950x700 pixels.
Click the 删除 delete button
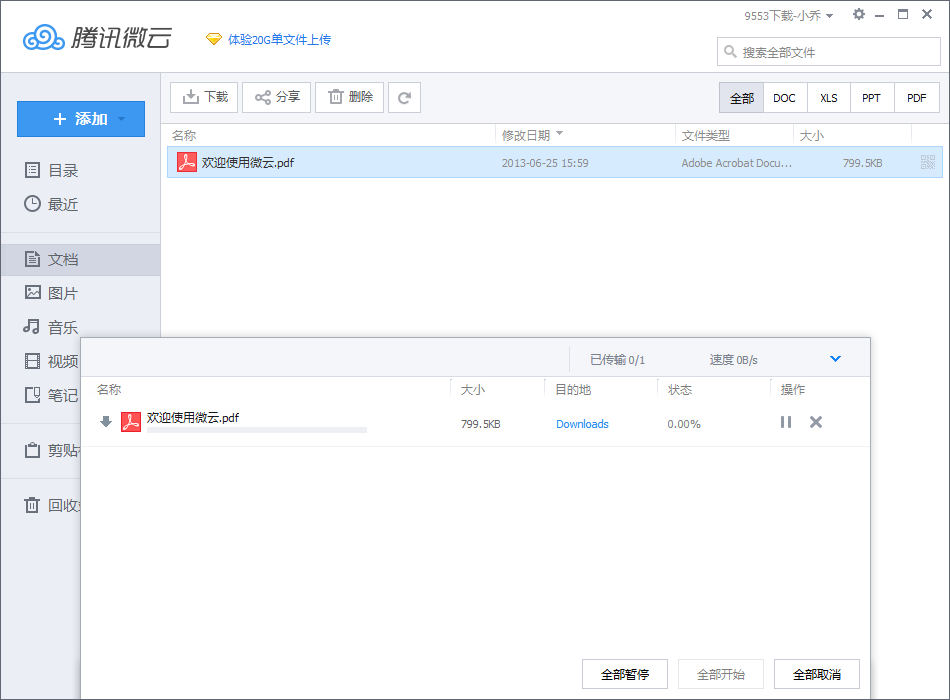pos(350,97)
